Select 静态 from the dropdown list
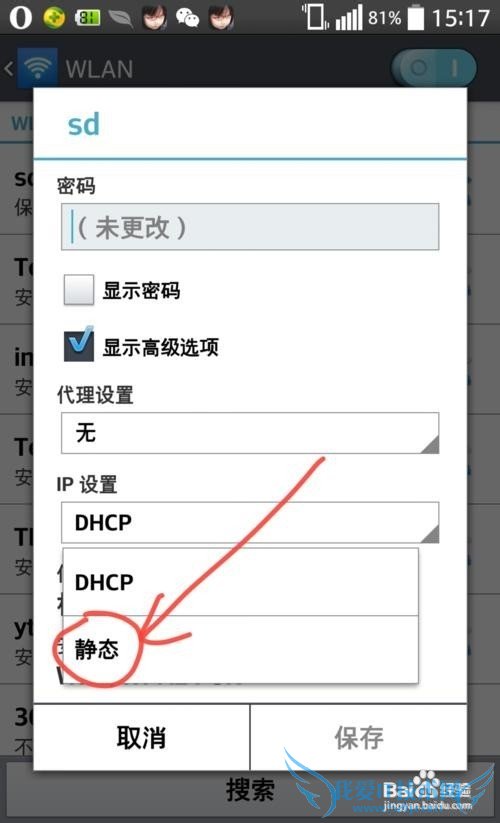The image size is (500, 823). [240, 649]
